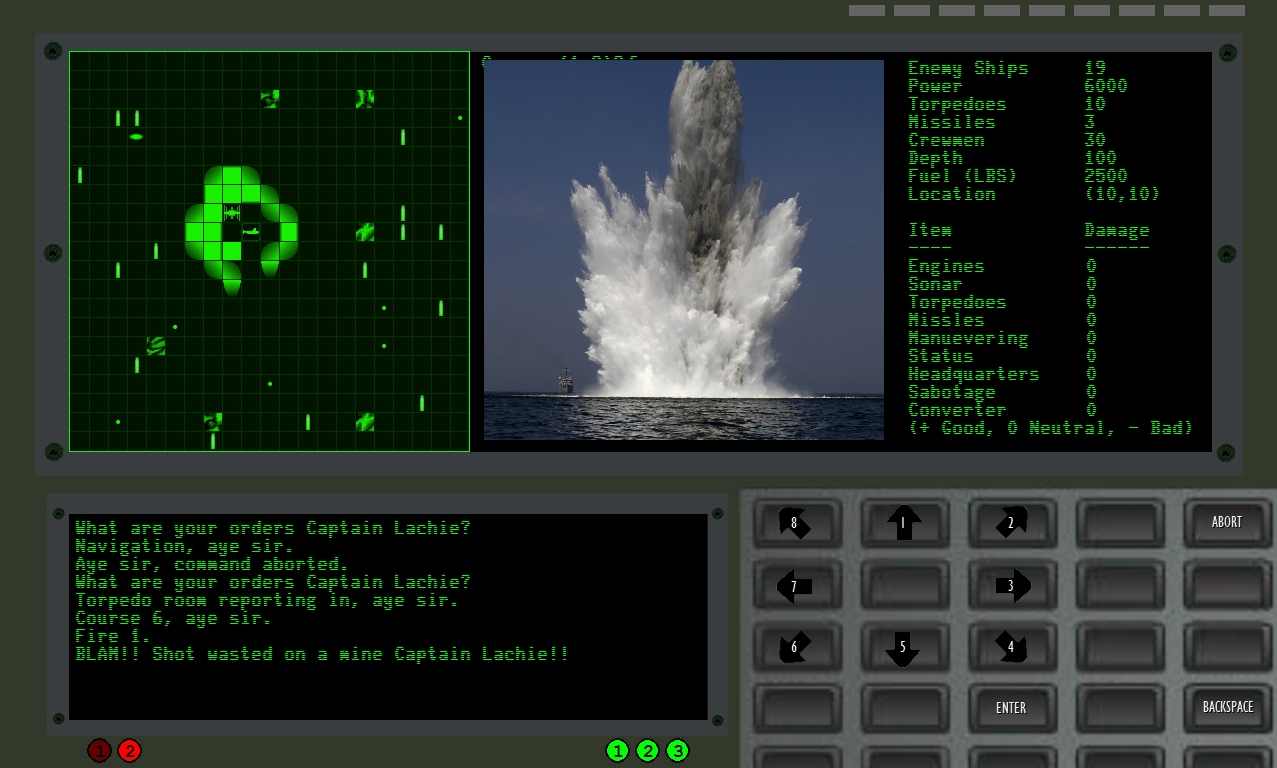The height and width of the screenshot is (768, 1277).
Task: Click the 'Crewmen' status label
Action: coord(946,140)
